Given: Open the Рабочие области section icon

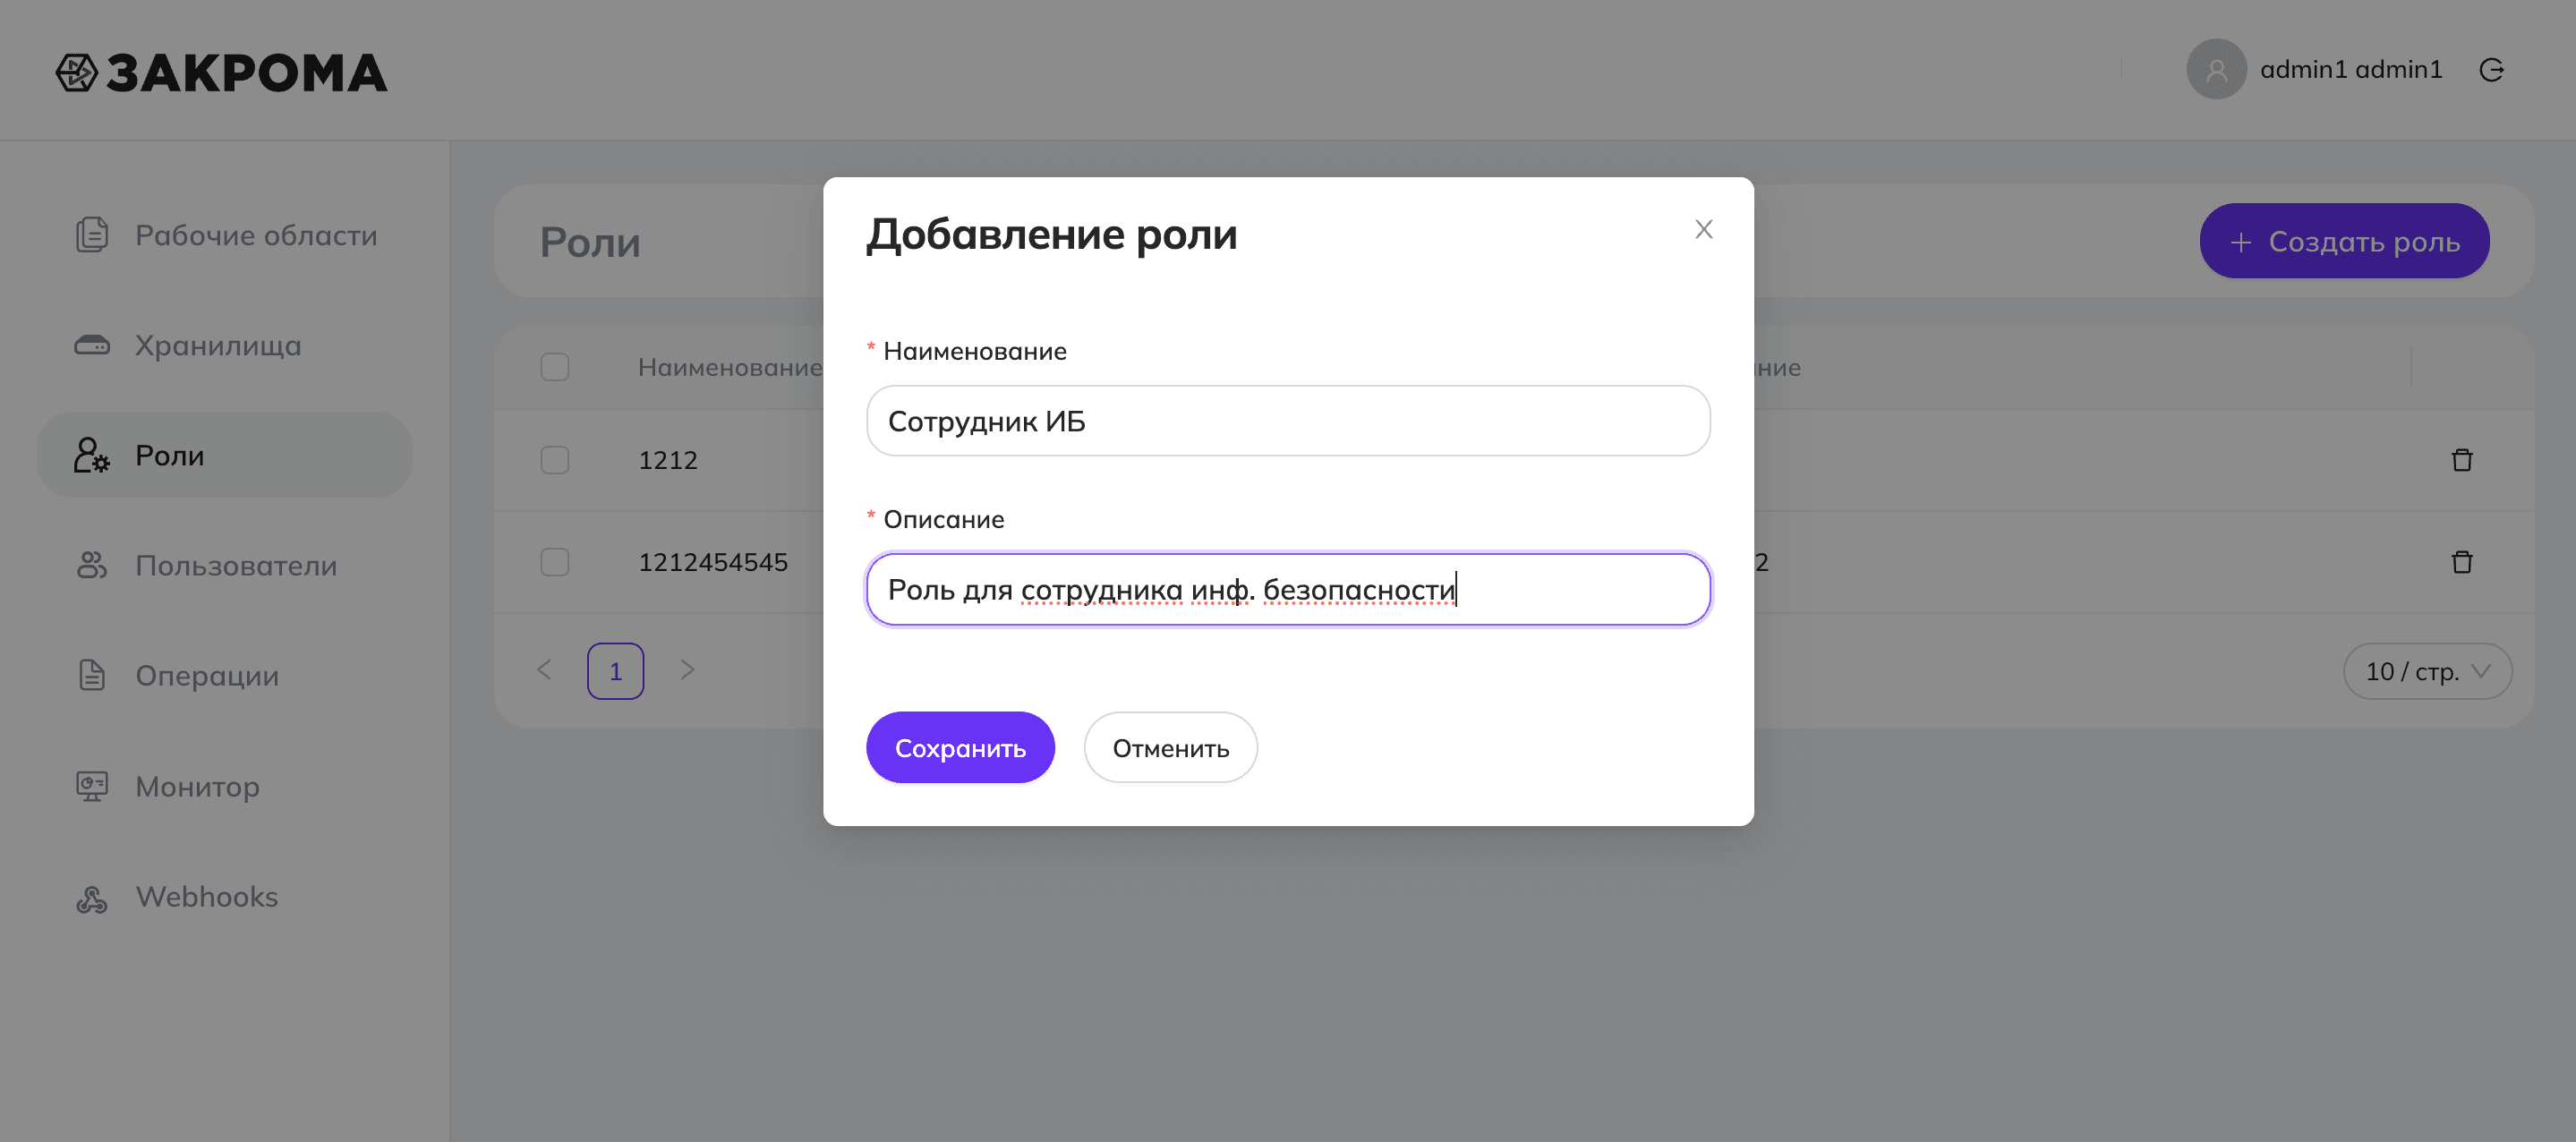Looking at the screenshot, I should pyautogui.click(x=92, y=235).
